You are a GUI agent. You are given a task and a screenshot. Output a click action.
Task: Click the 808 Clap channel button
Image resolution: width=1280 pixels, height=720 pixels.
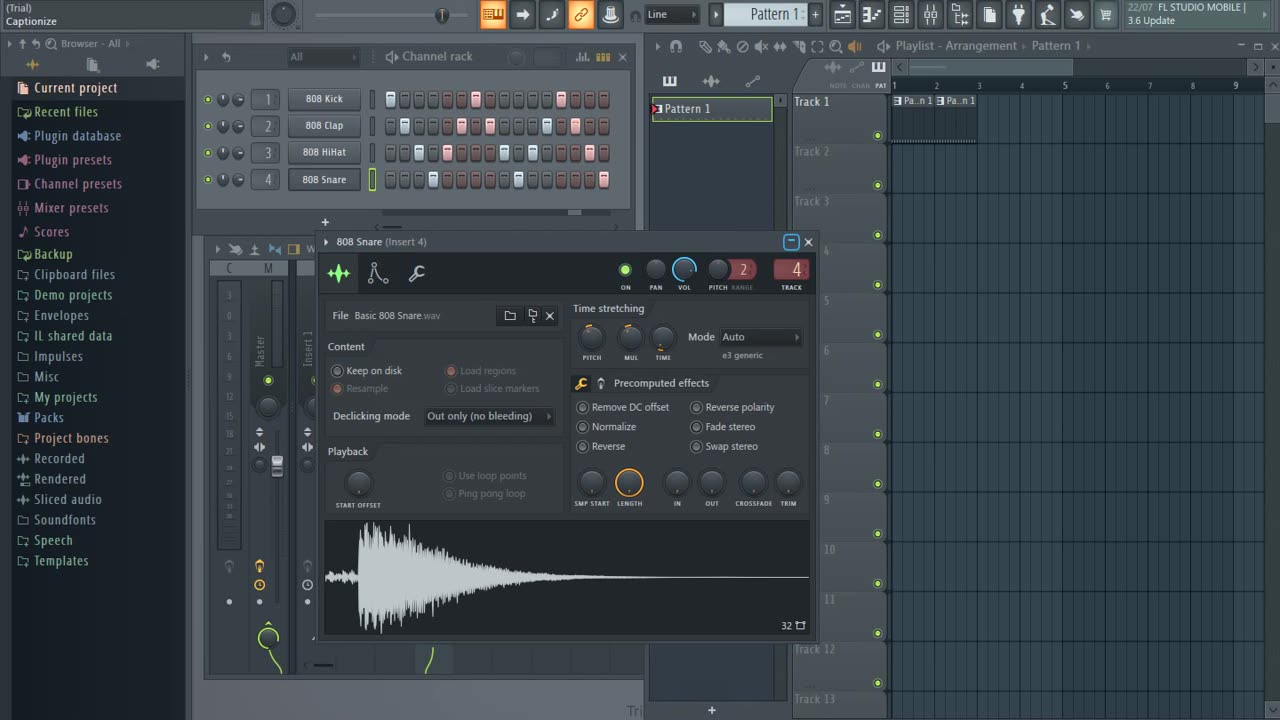click(324, 126)
